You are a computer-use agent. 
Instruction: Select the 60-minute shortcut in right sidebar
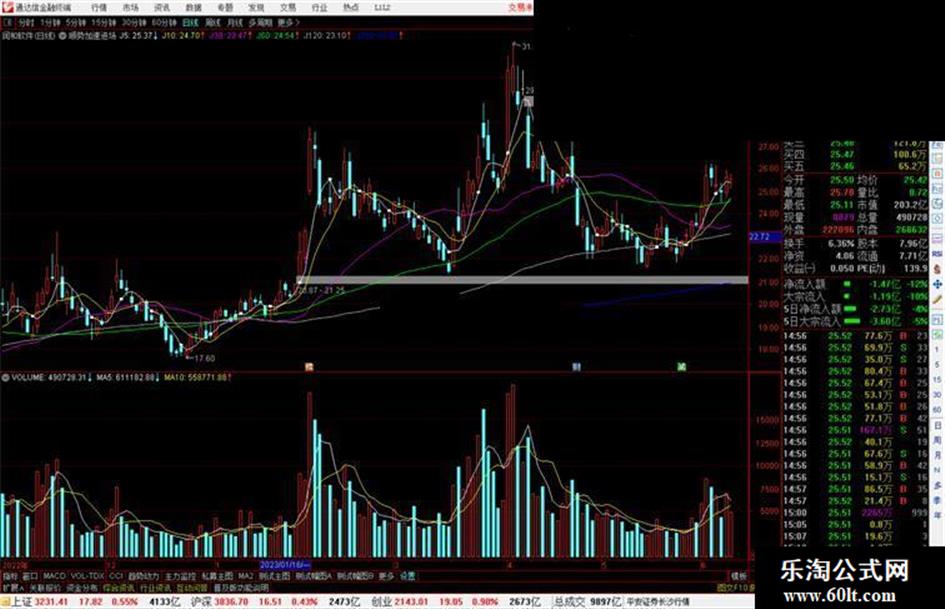point(938,409)
